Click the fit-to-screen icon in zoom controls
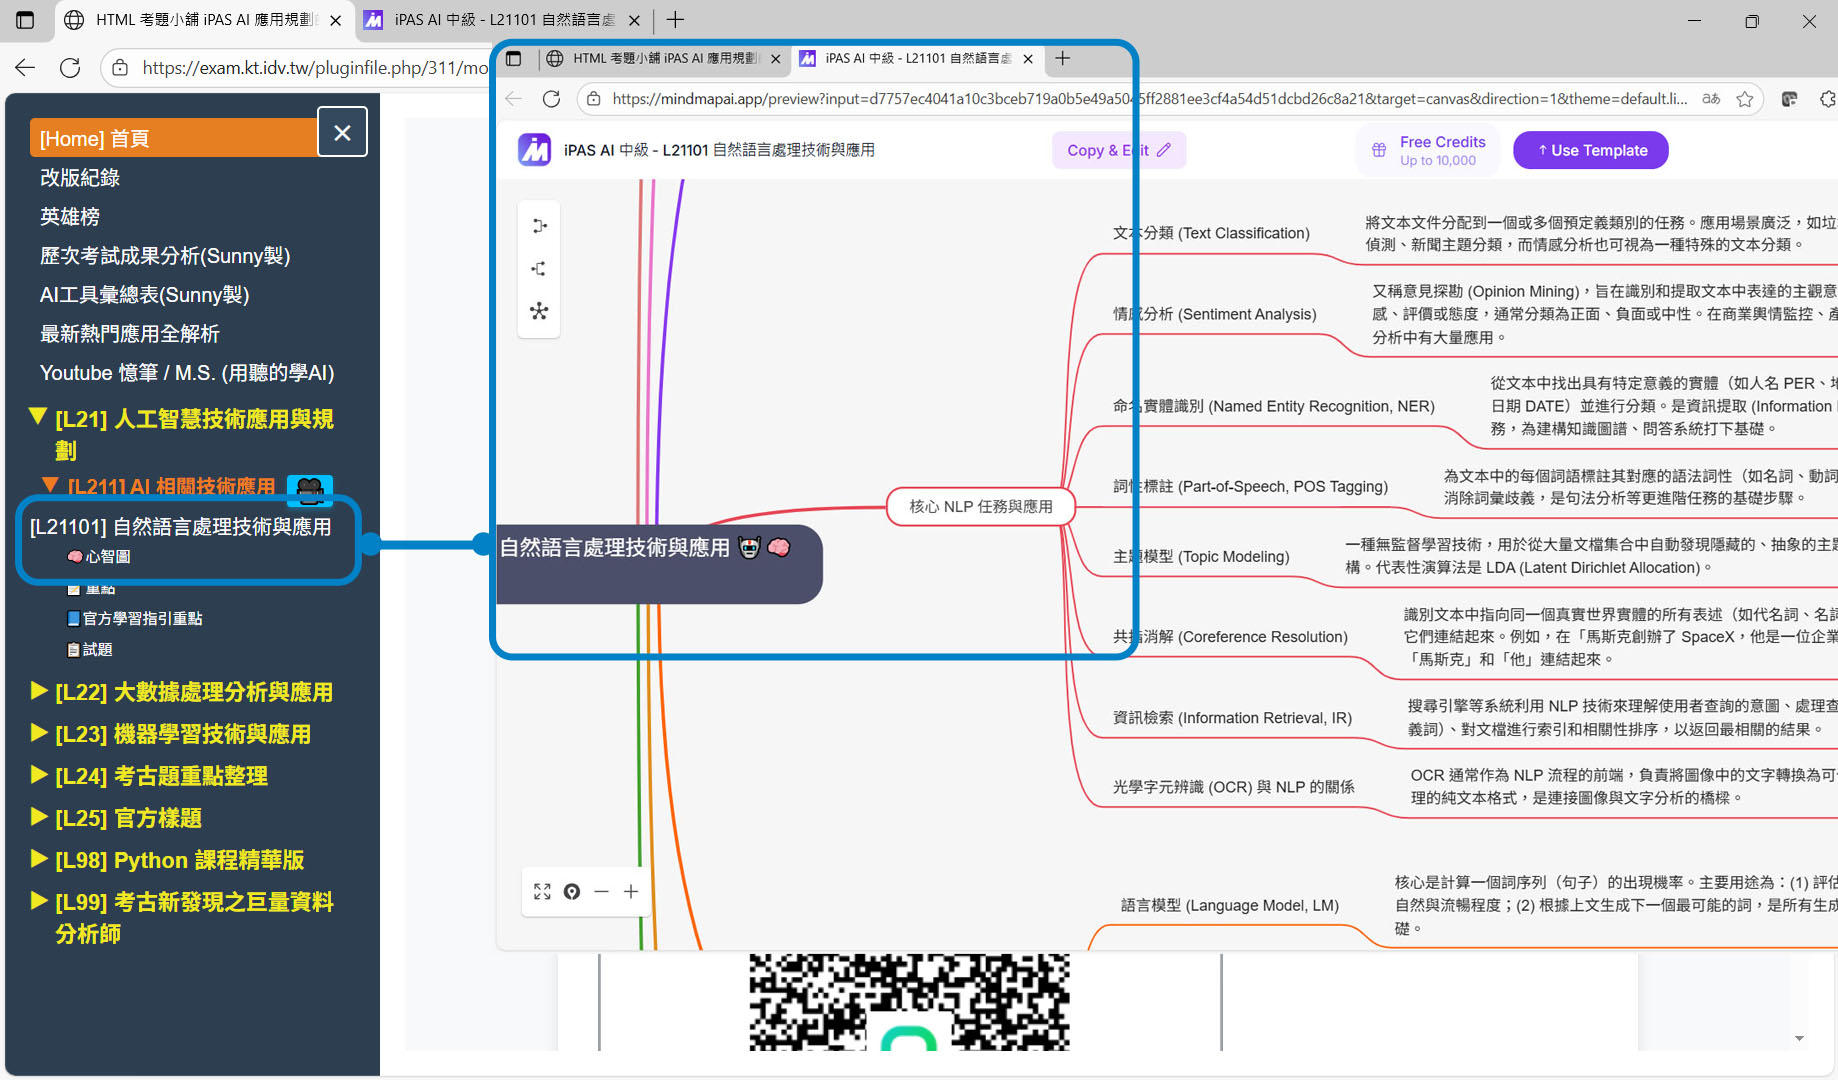 [542, 891]
